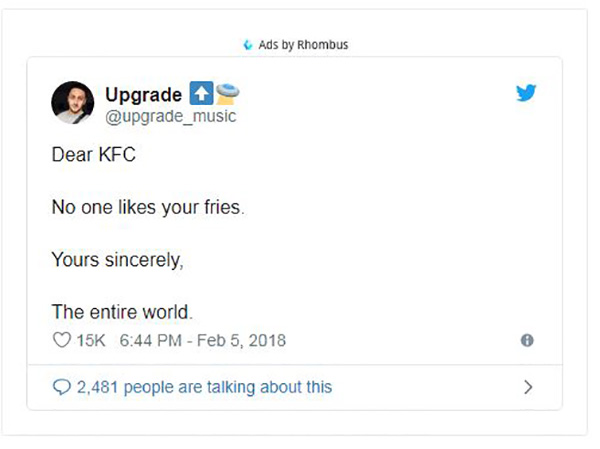
Task: View 2,481 people are talking about this
Action: (204, 387)
